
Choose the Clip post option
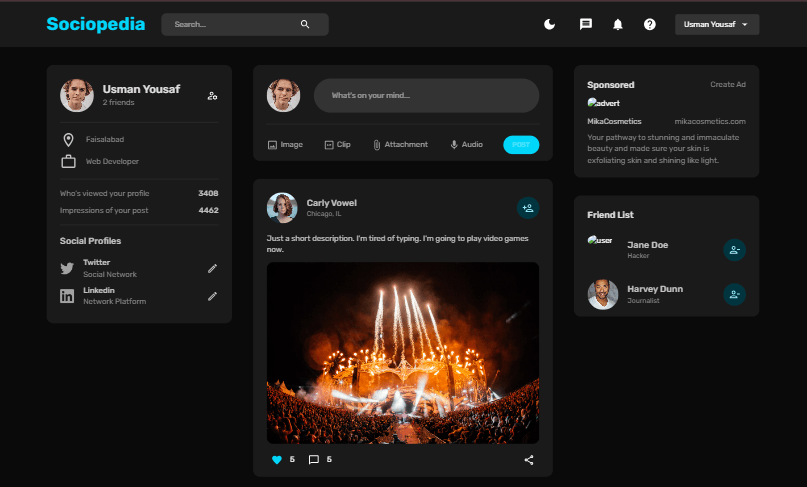click(x=337, y=145)
